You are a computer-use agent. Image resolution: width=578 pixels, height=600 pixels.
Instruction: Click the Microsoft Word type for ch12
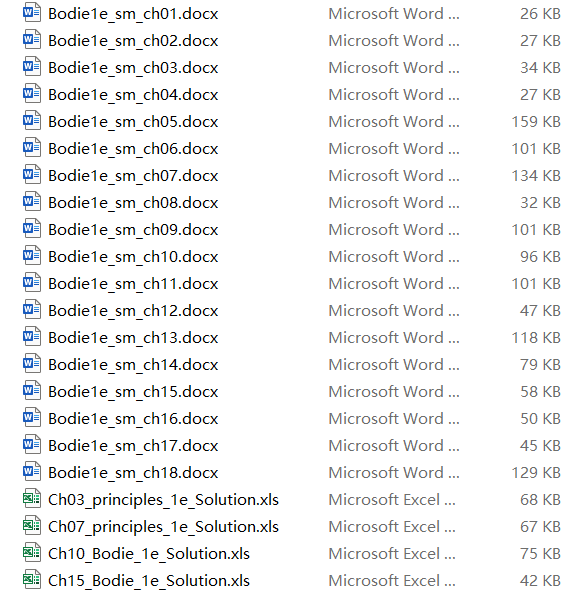(x=394, y=310)
